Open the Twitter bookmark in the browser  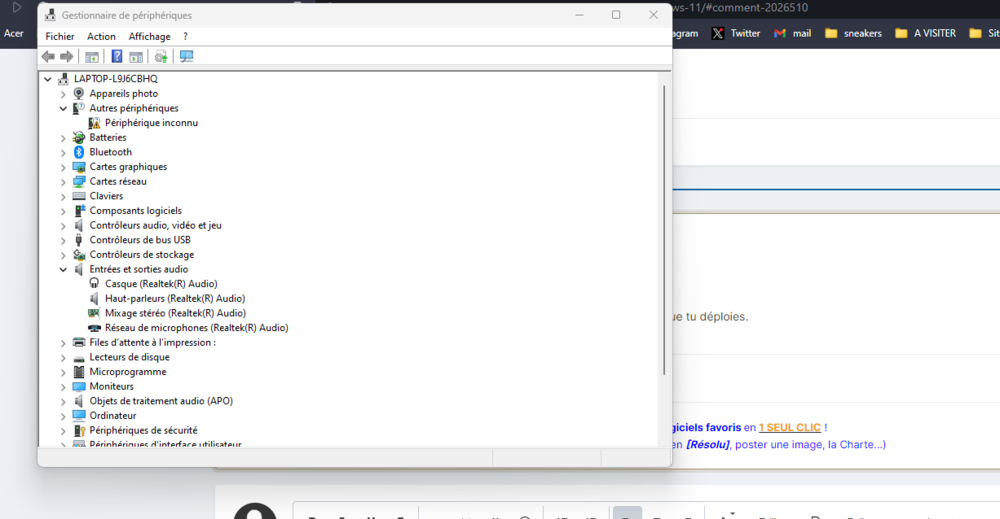736,33
